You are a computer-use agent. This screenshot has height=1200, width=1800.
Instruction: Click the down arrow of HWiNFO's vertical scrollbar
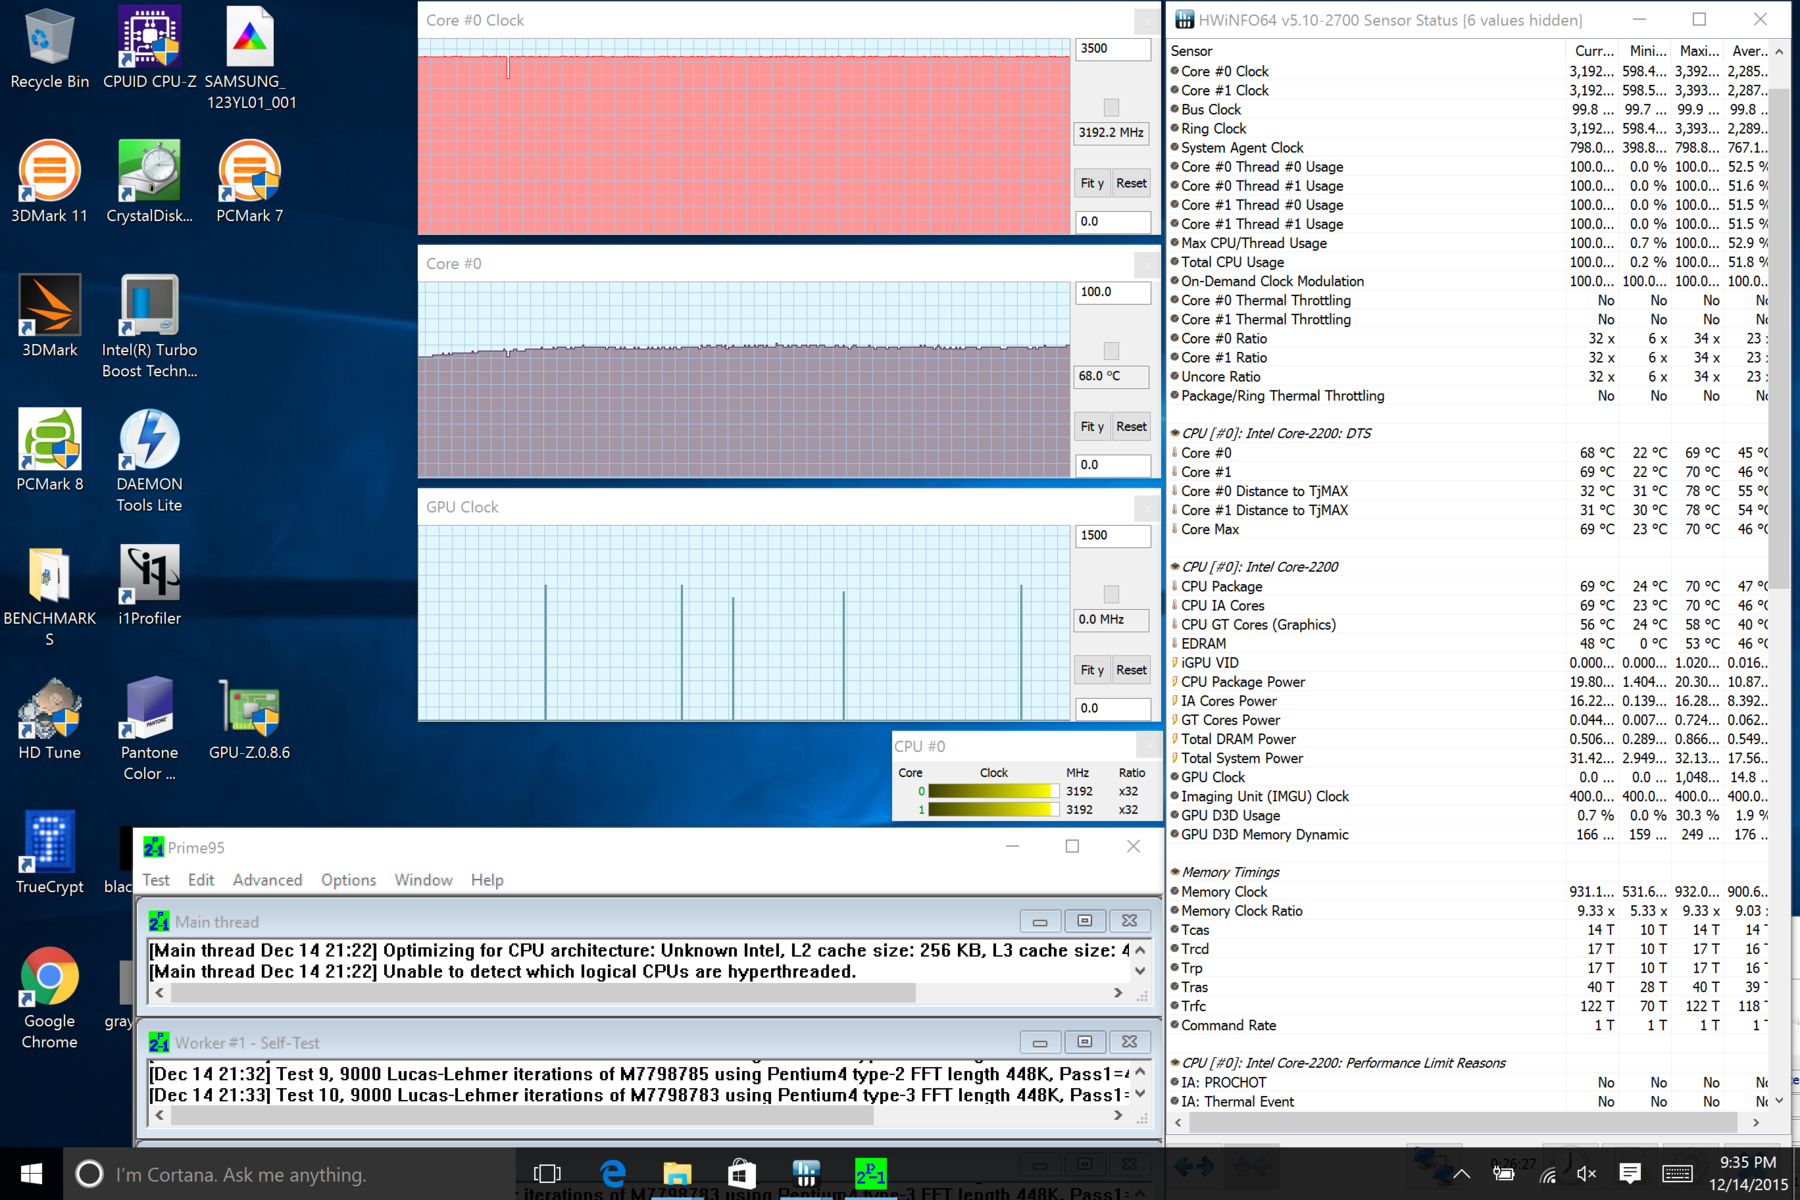coord(1779,1101)
